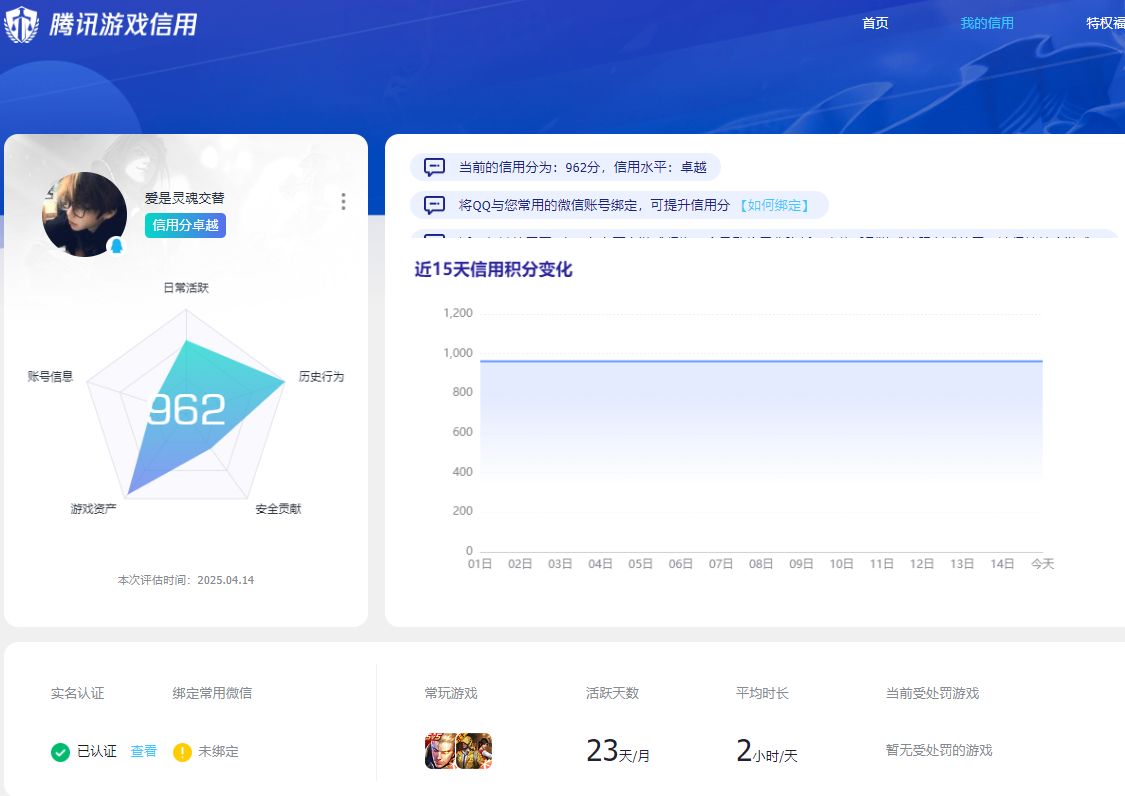The width and height of the screenshot is (1125, 796).
Task: Select the 我的信用 navigation tab
Action: click(987, 23)
